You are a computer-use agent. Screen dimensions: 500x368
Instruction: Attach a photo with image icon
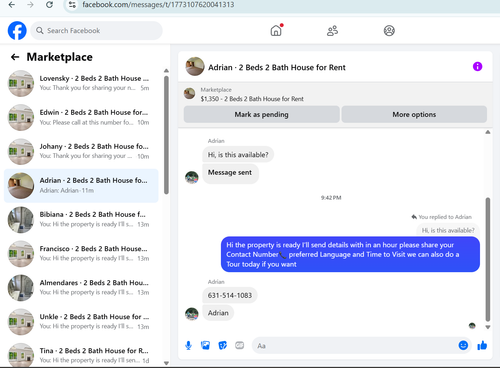(x=205, y=346)
